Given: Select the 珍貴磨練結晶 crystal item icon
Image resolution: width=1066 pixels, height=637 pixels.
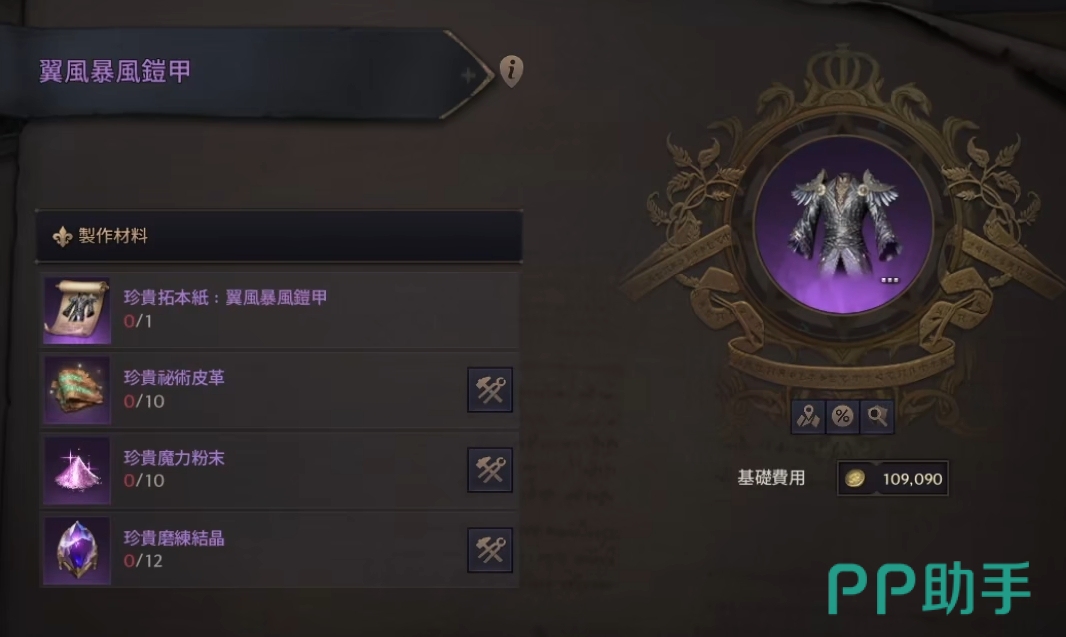Looking at the screenshot, I should click(77, 551).
